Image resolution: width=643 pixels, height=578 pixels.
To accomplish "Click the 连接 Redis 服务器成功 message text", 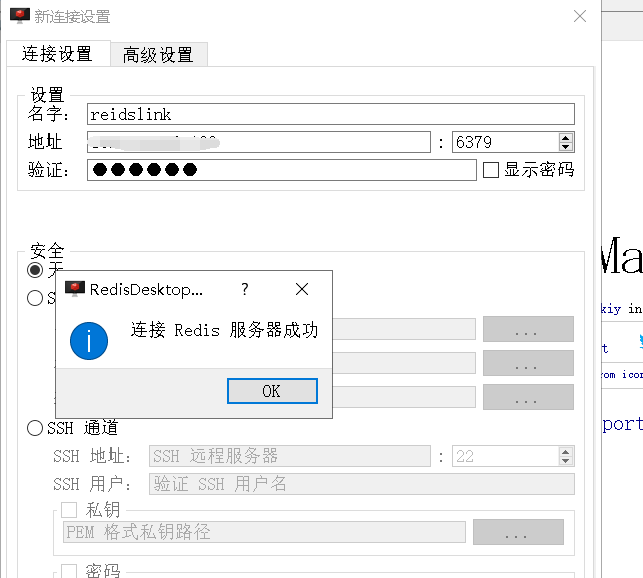I will [224, 330].
